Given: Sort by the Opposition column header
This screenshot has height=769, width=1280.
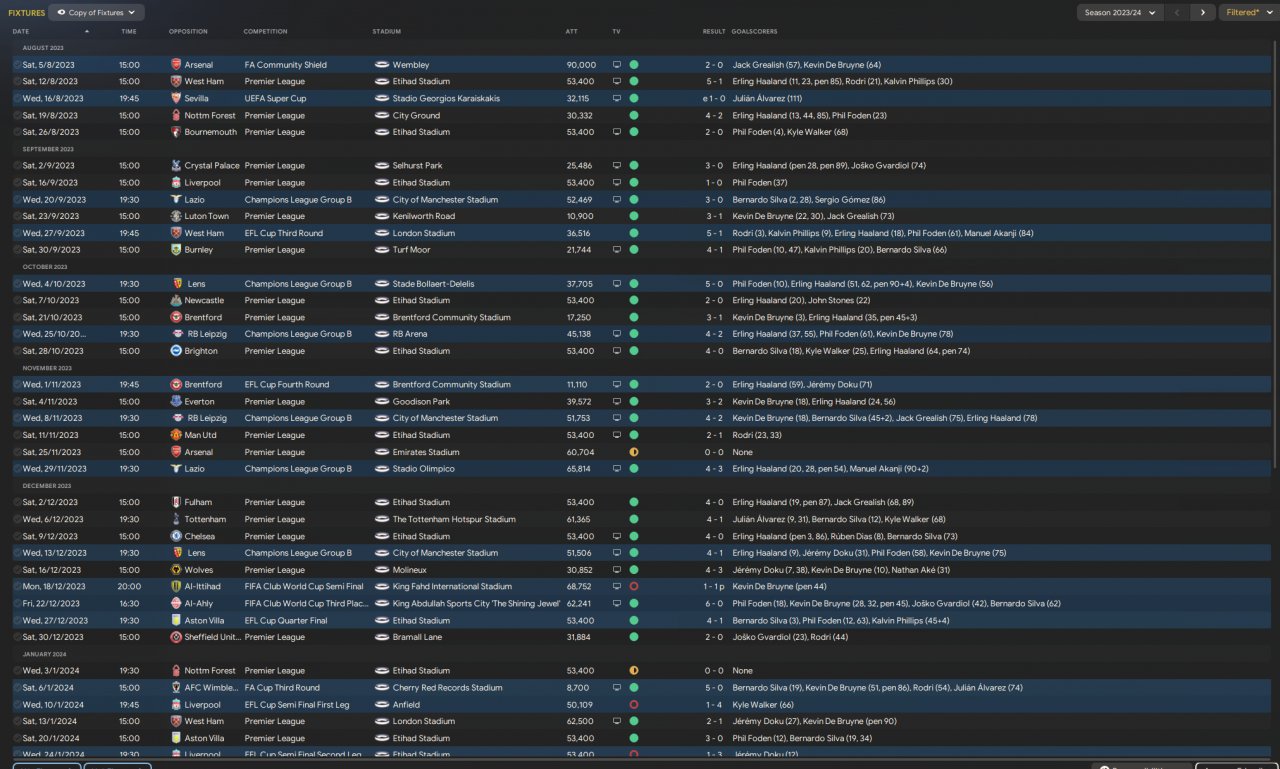Looking at the screenshot, I should [x=189, y=32].
